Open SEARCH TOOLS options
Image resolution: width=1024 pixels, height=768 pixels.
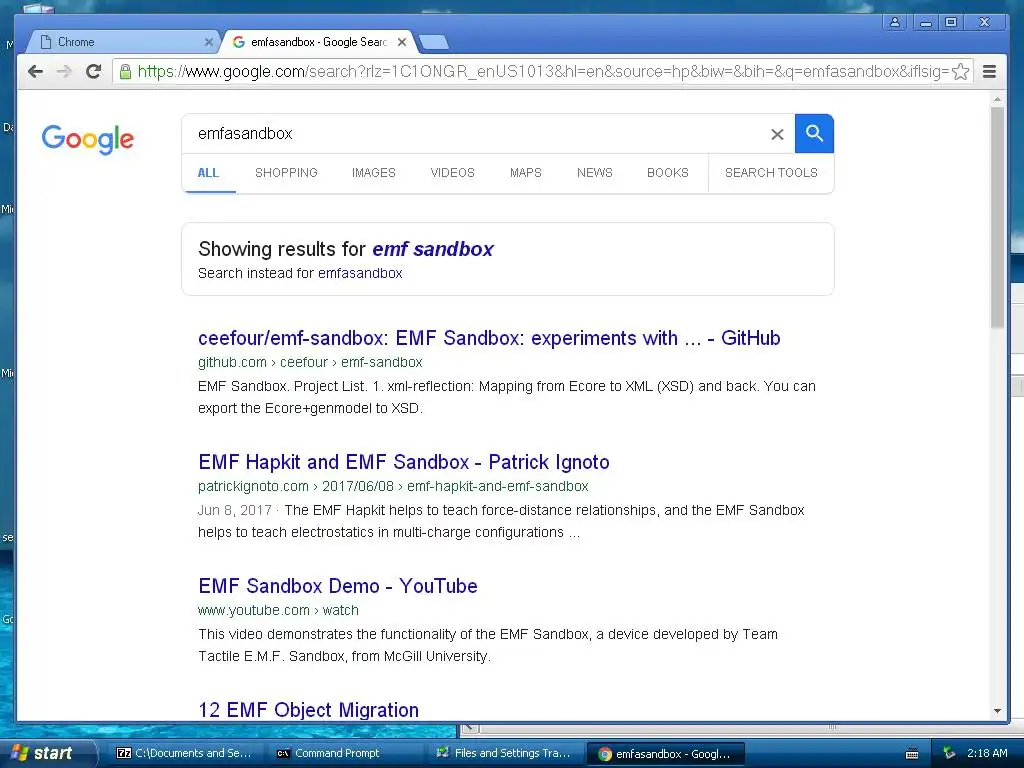tap(771, 173)
